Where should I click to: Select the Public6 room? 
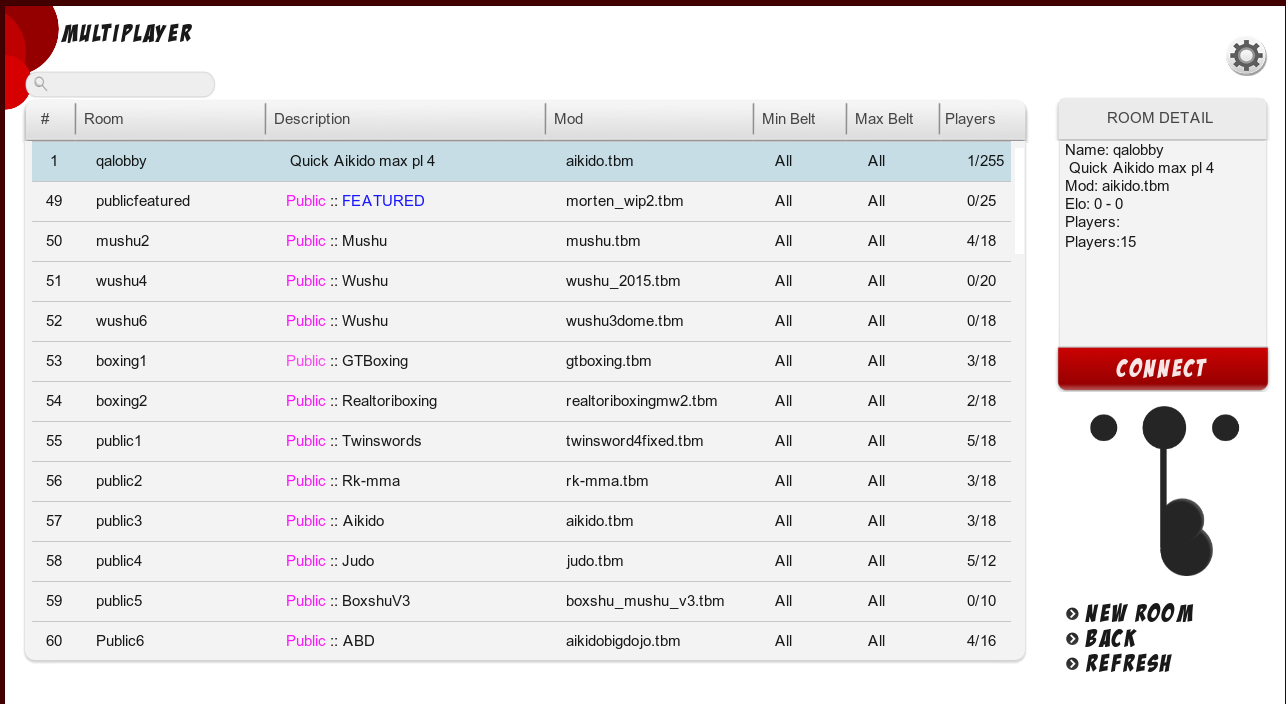click(521, 641)
